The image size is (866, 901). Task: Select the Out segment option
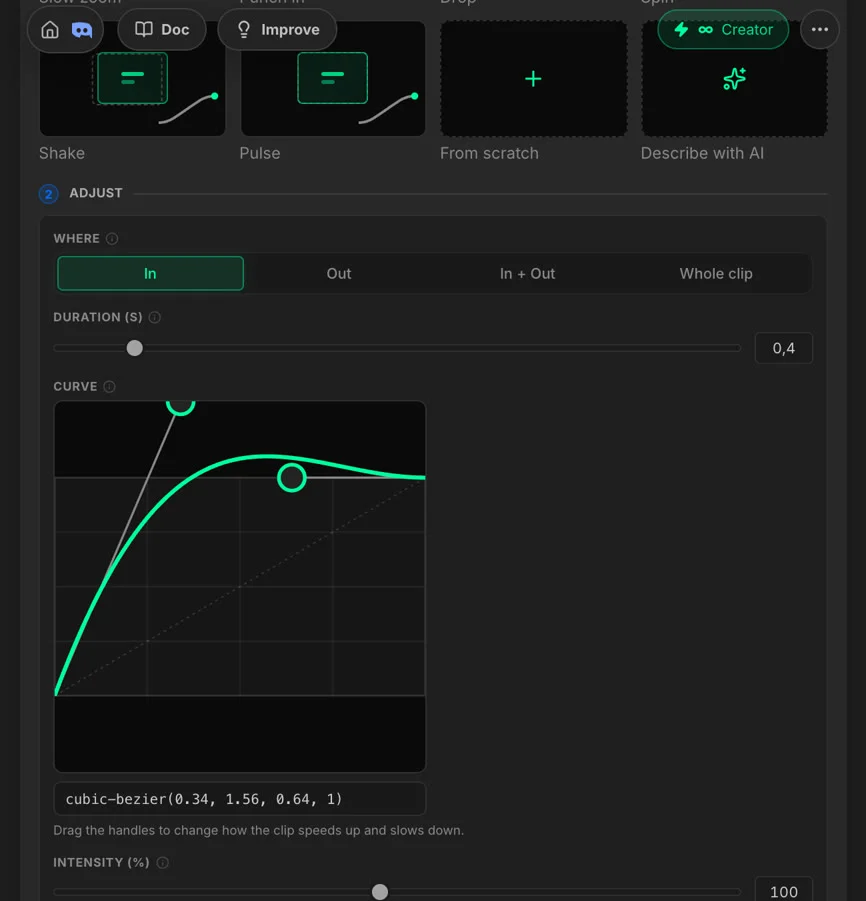pos(339,274)
